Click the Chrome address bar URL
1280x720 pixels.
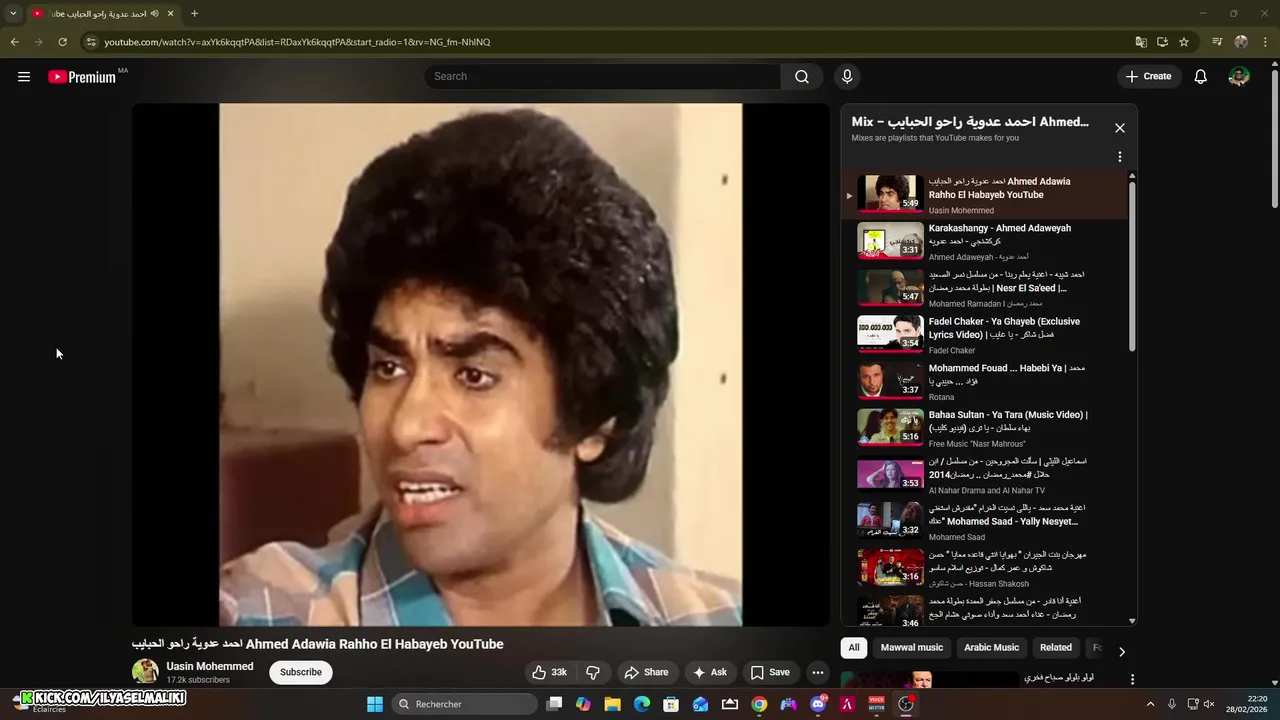[x=298, y=42]
